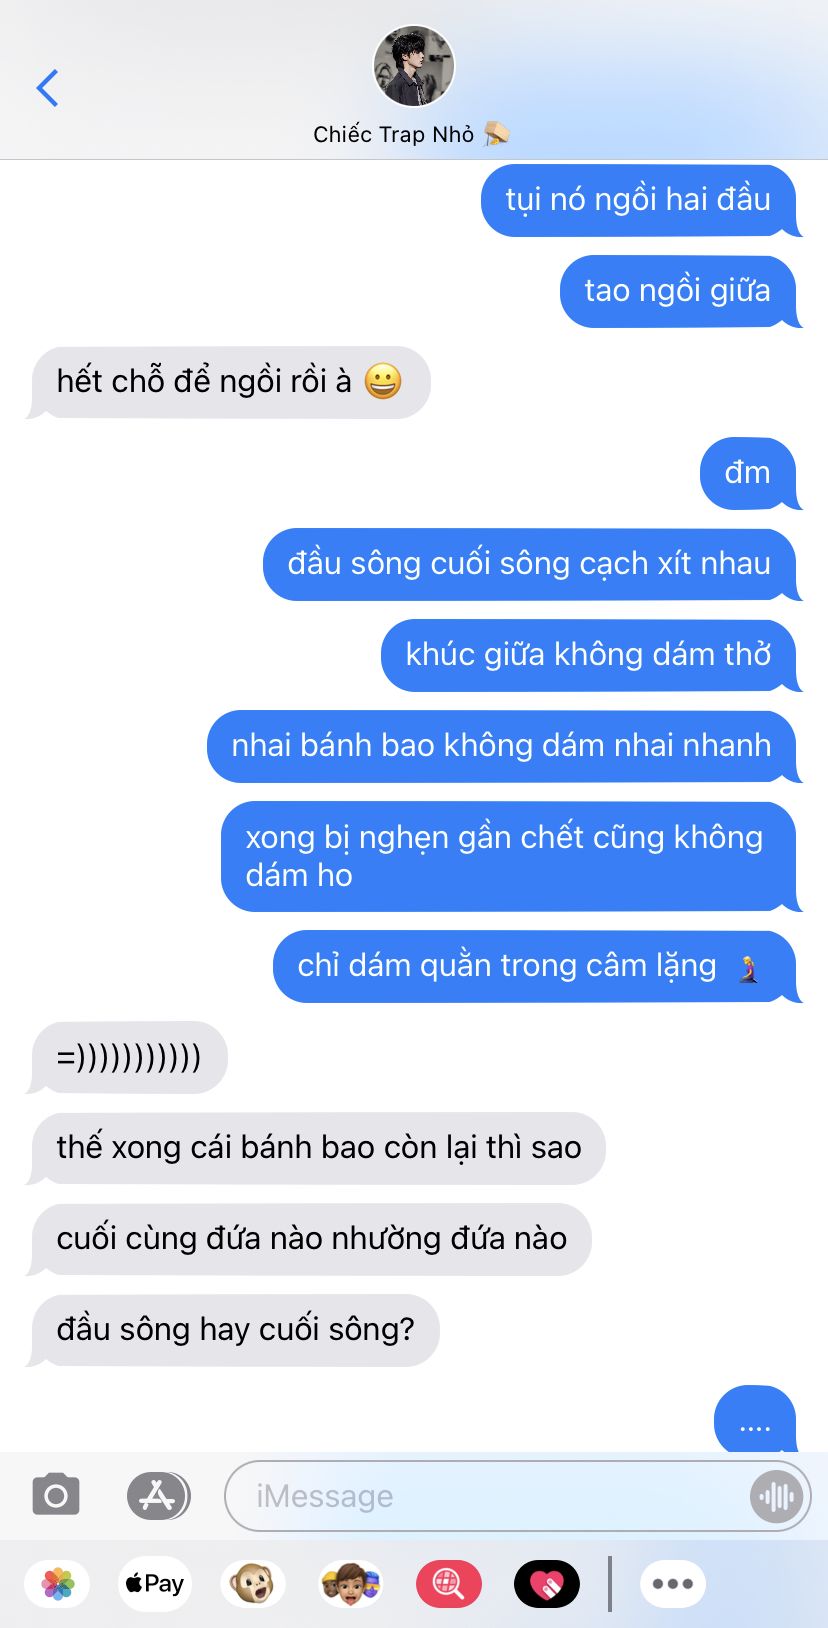Open the camera icon beside message field
Screen dimensions: 828x1628
pos(56,1496)
